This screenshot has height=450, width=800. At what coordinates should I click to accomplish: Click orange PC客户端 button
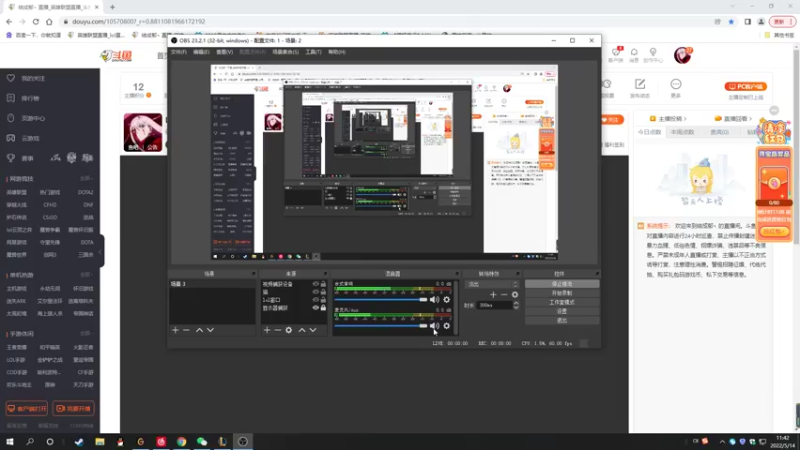[x=745, y=87]
